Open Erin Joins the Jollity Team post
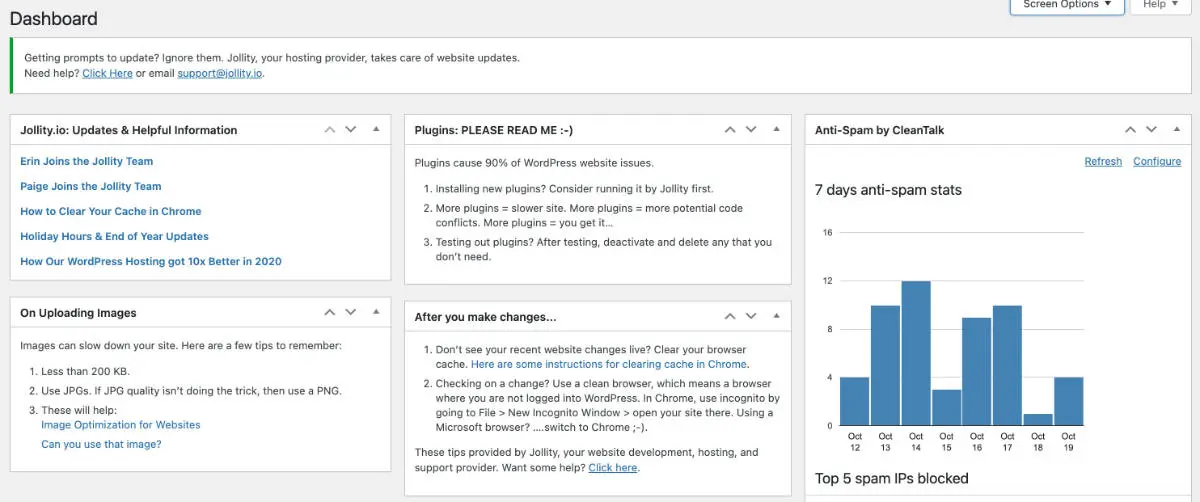The image size is (1200, 502). (x=87, y=161)
